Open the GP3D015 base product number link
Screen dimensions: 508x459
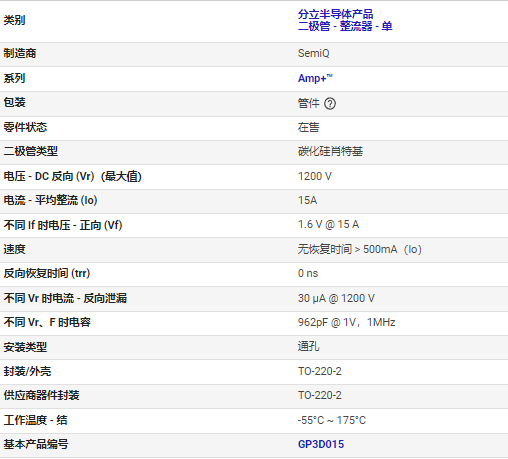[321, 444]
